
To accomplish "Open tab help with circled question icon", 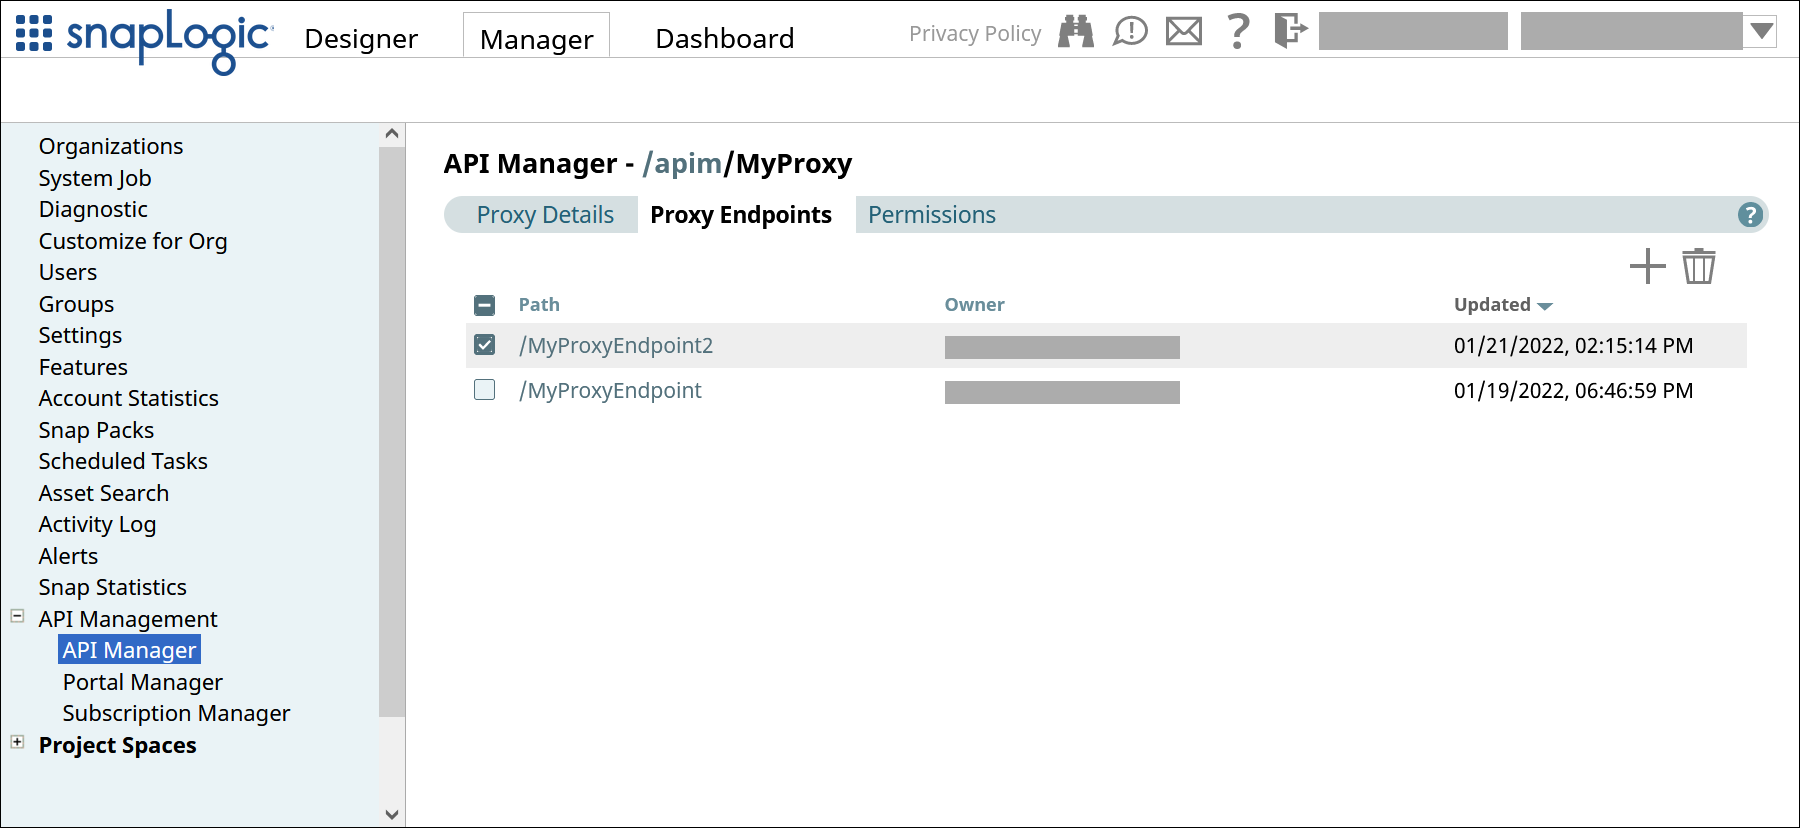I will pyautogui.click(x=1750, y=215).
